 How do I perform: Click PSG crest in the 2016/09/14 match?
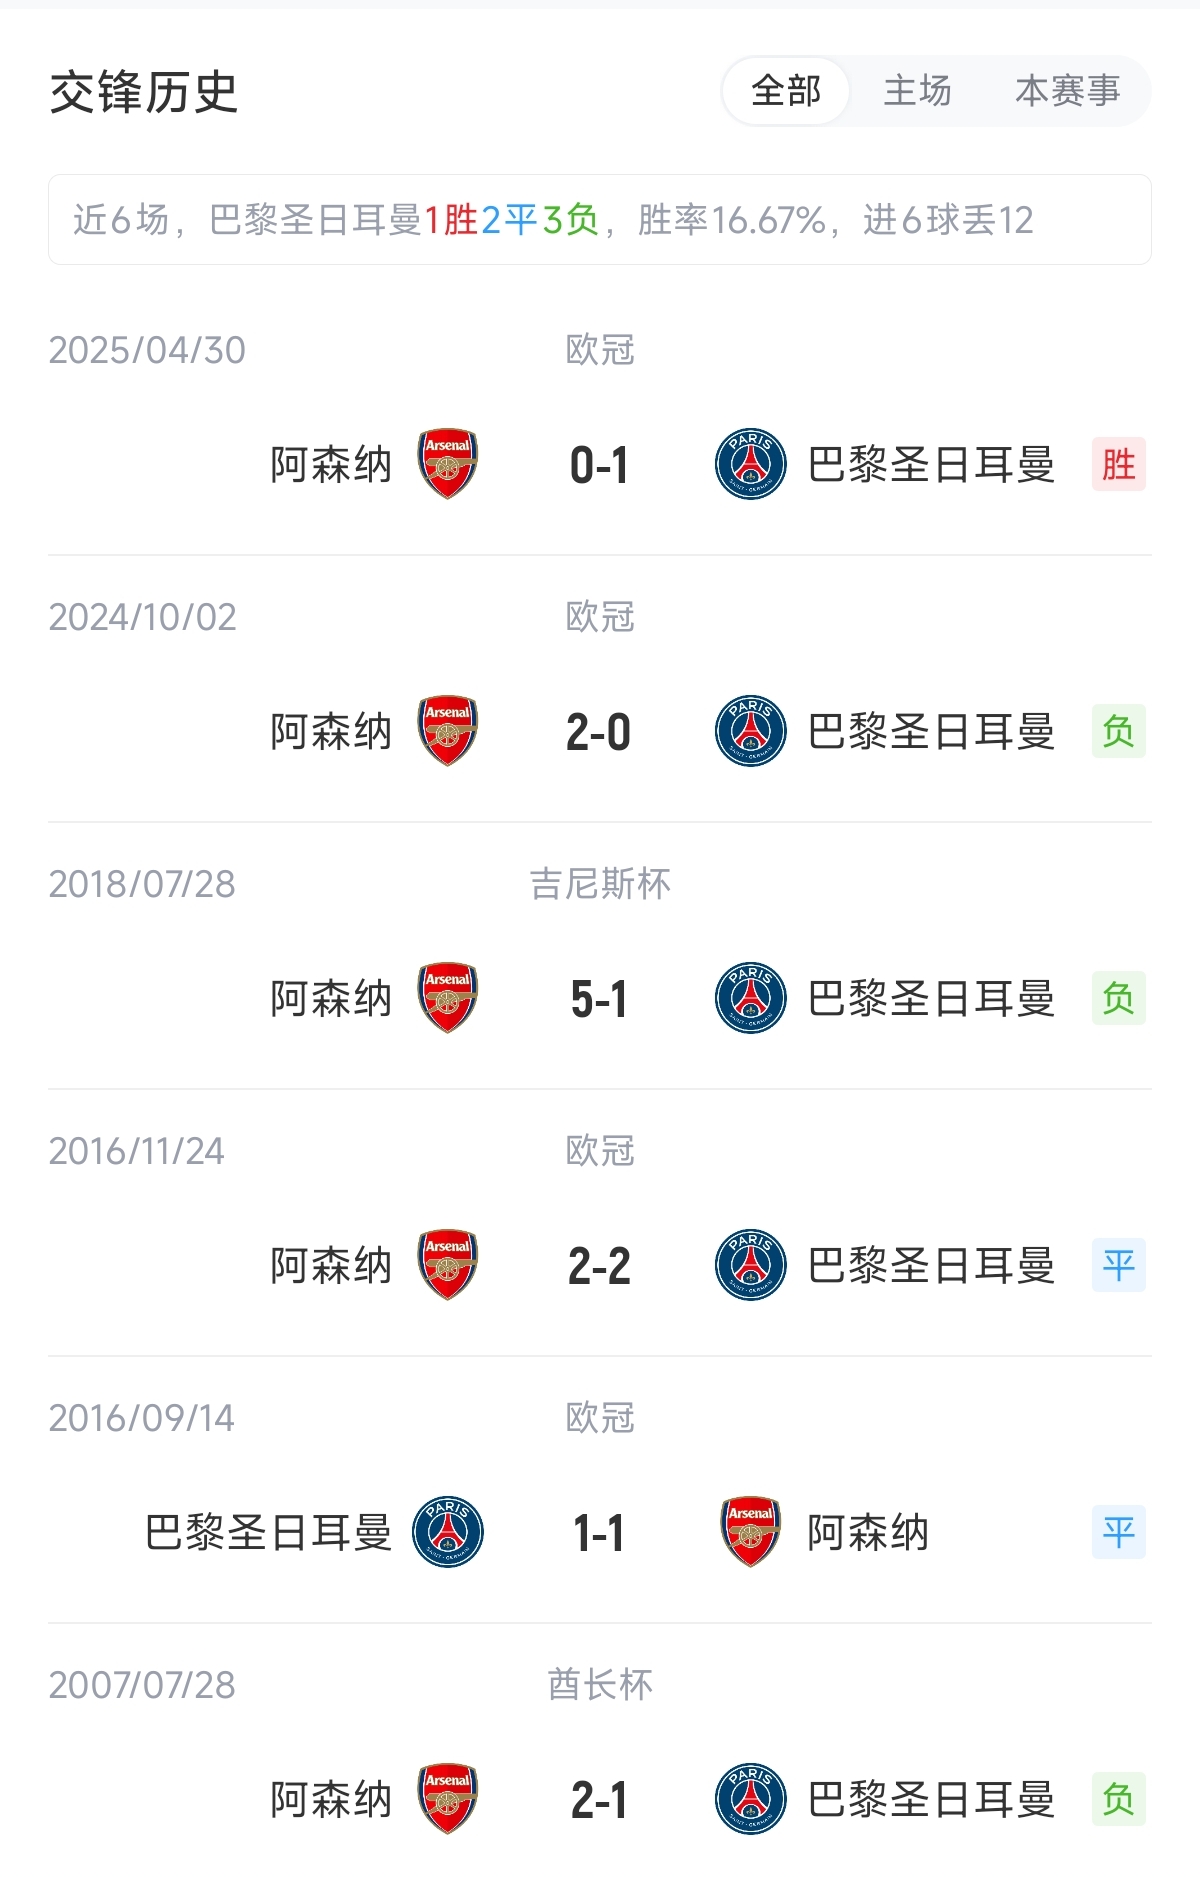click(447, 1532)
